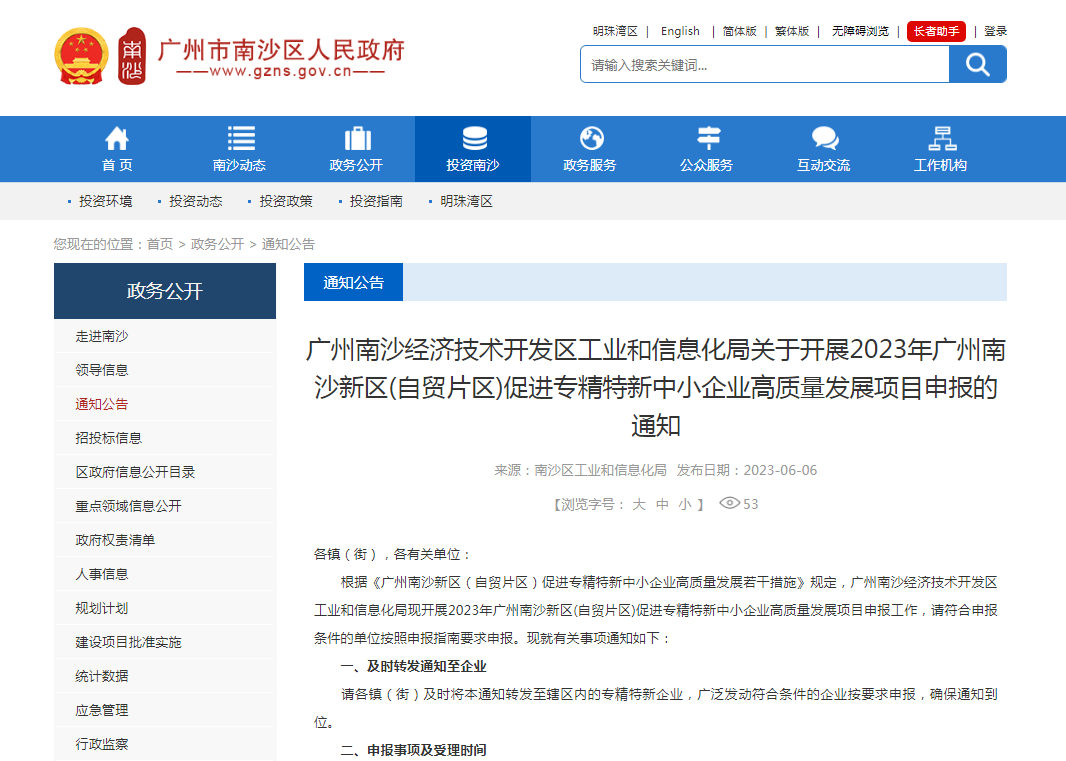1066x761 pixels.
Task: Enable 无障碍浏览 accessibility mode
Action: pyautogui.click(x=861, y=31)
